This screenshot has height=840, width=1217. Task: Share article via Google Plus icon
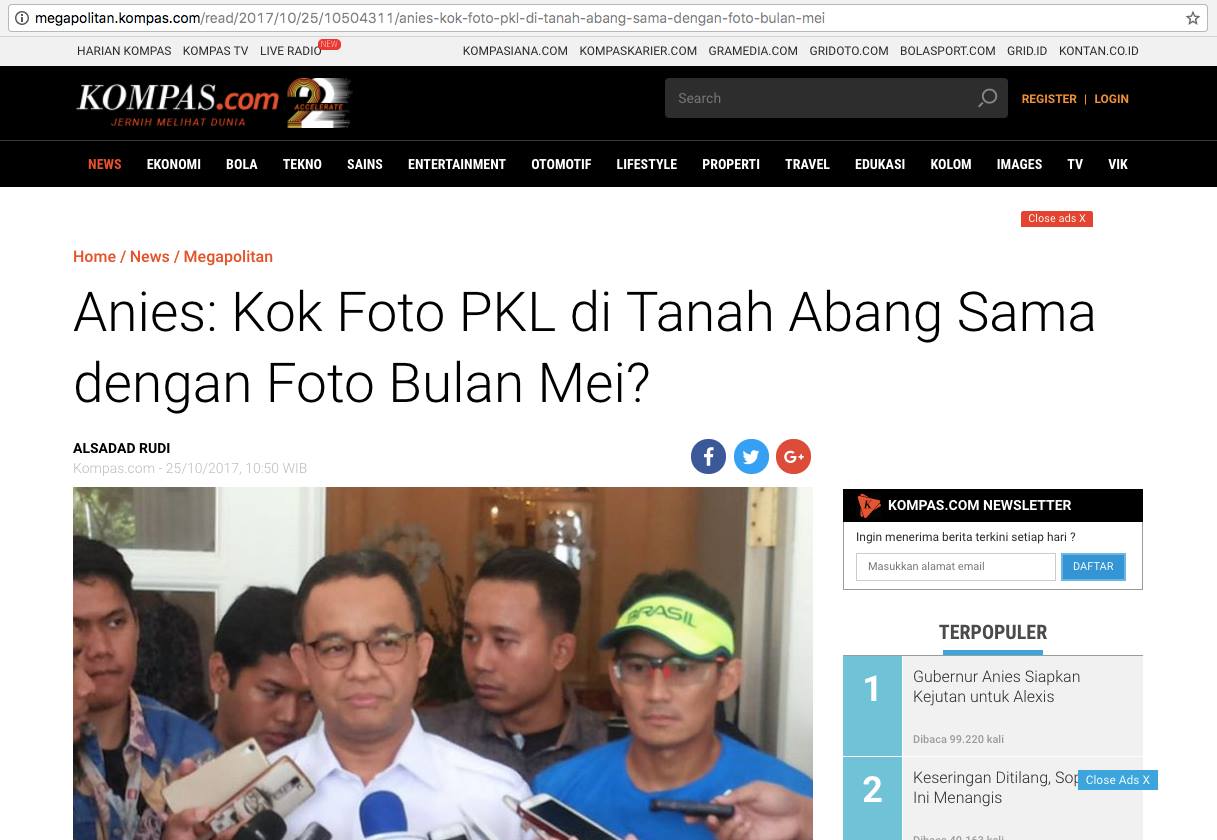(794, 457)
